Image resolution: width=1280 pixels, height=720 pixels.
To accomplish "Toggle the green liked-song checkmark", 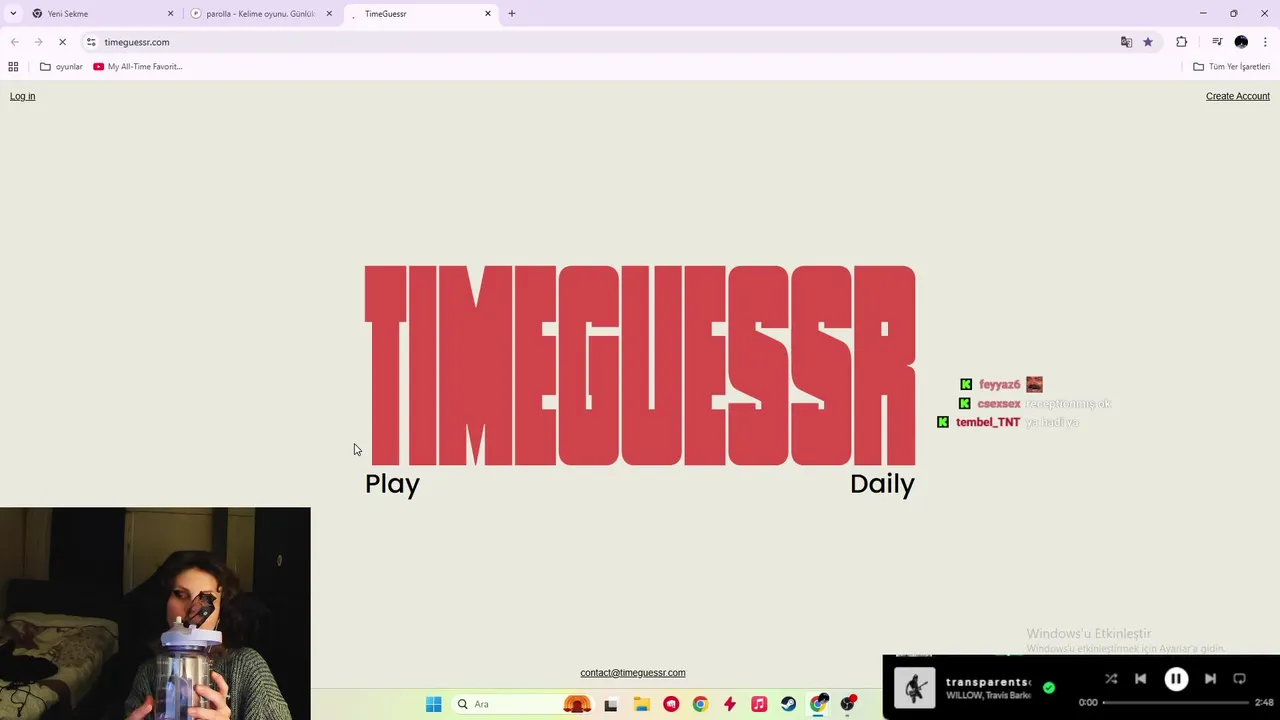I will tap(1048, 688).
